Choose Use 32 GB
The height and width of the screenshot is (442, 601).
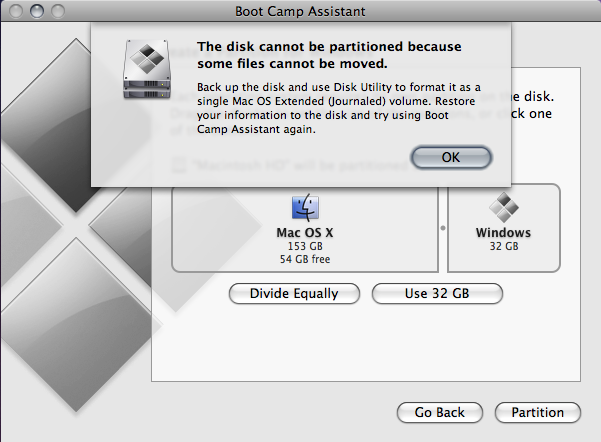click(x=437, y=294)
